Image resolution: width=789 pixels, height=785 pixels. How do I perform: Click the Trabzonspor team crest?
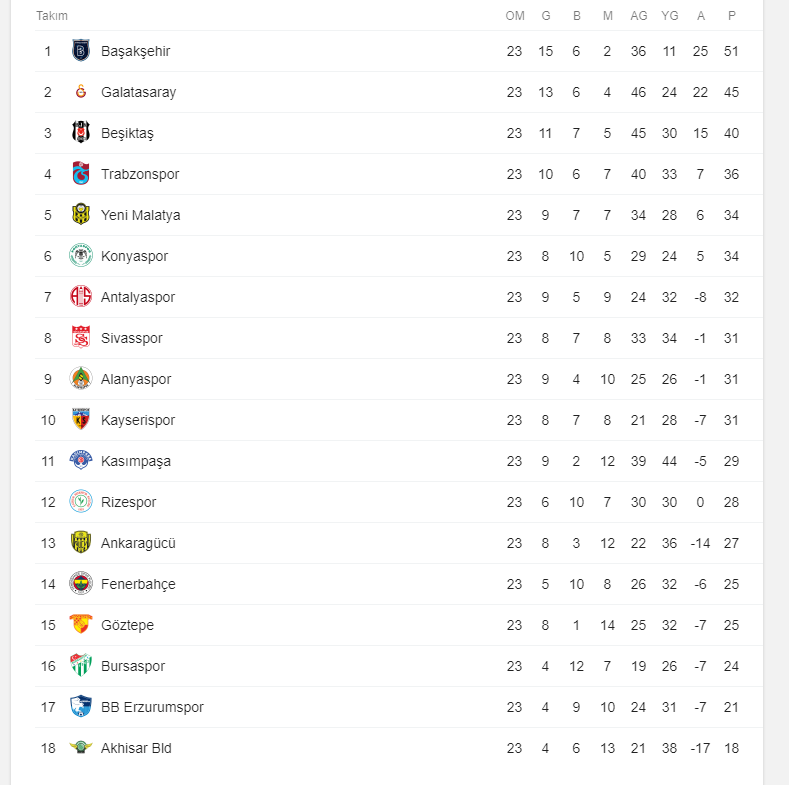(81, 174)
